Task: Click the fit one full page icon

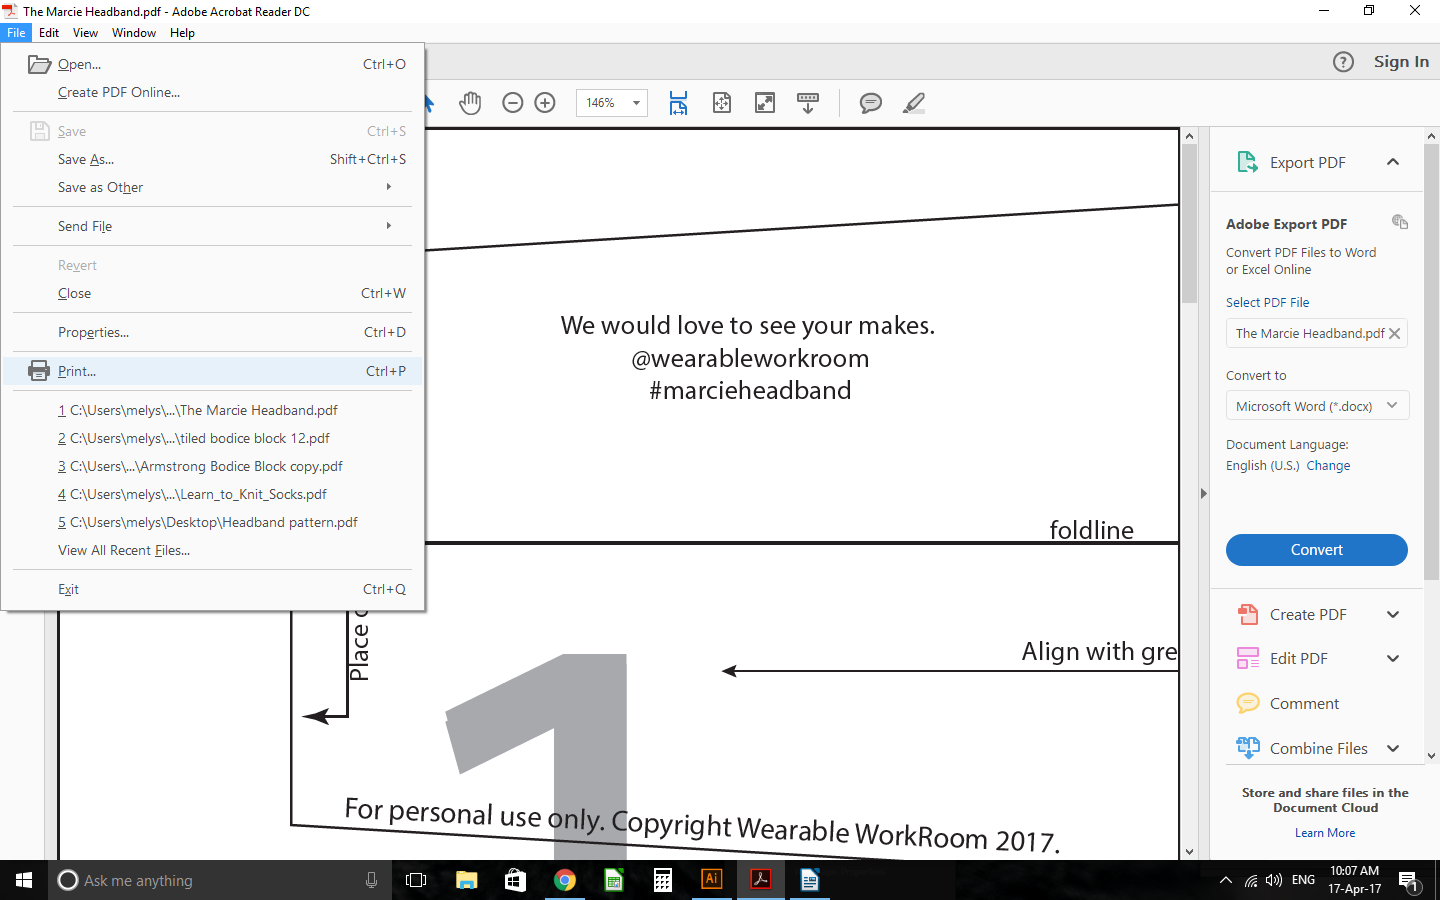Action: pos(722,103)
